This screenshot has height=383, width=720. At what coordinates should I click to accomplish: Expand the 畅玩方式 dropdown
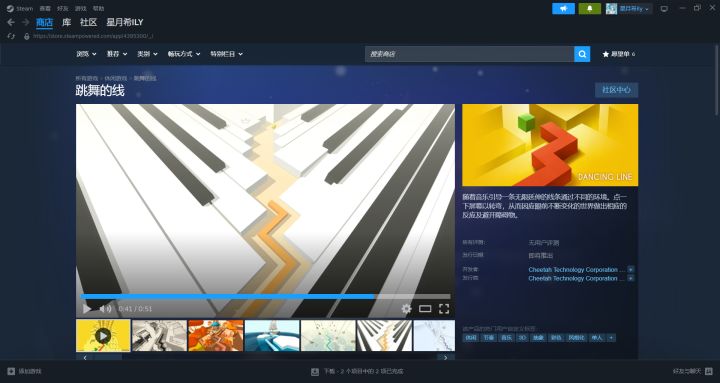[x=184, y=54]
